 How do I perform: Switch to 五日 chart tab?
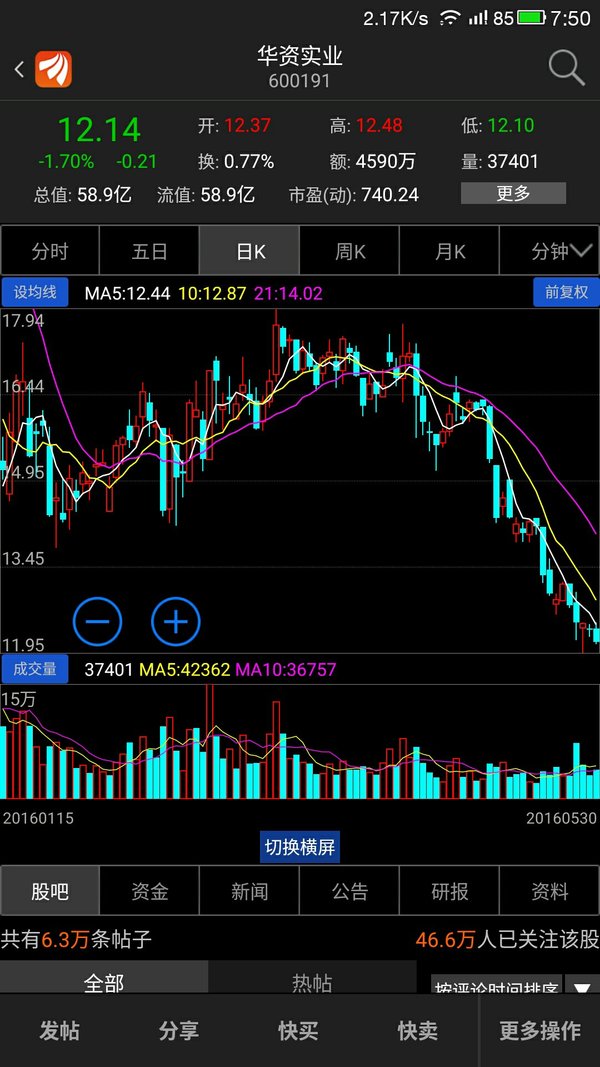[150, 251]
